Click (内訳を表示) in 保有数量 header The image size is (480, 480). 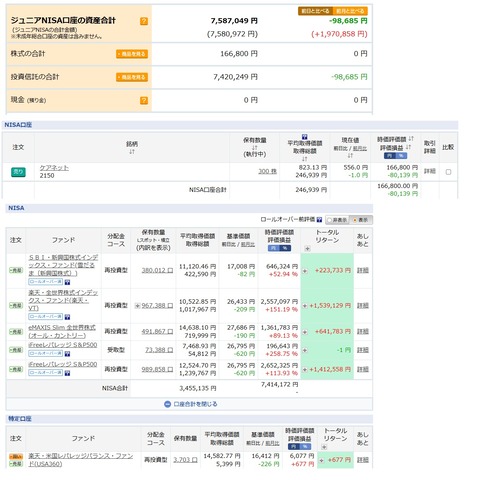click(153, 248)
